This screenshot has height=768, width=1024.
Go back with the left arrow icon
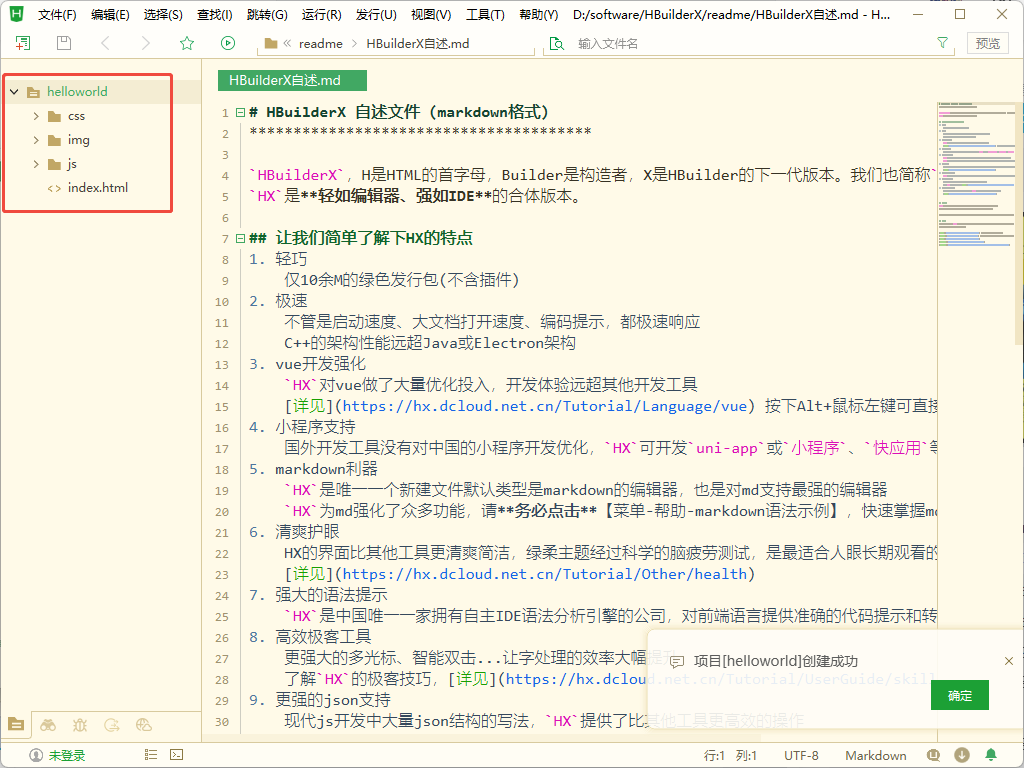pyautogui.click(x=104, y=43)
